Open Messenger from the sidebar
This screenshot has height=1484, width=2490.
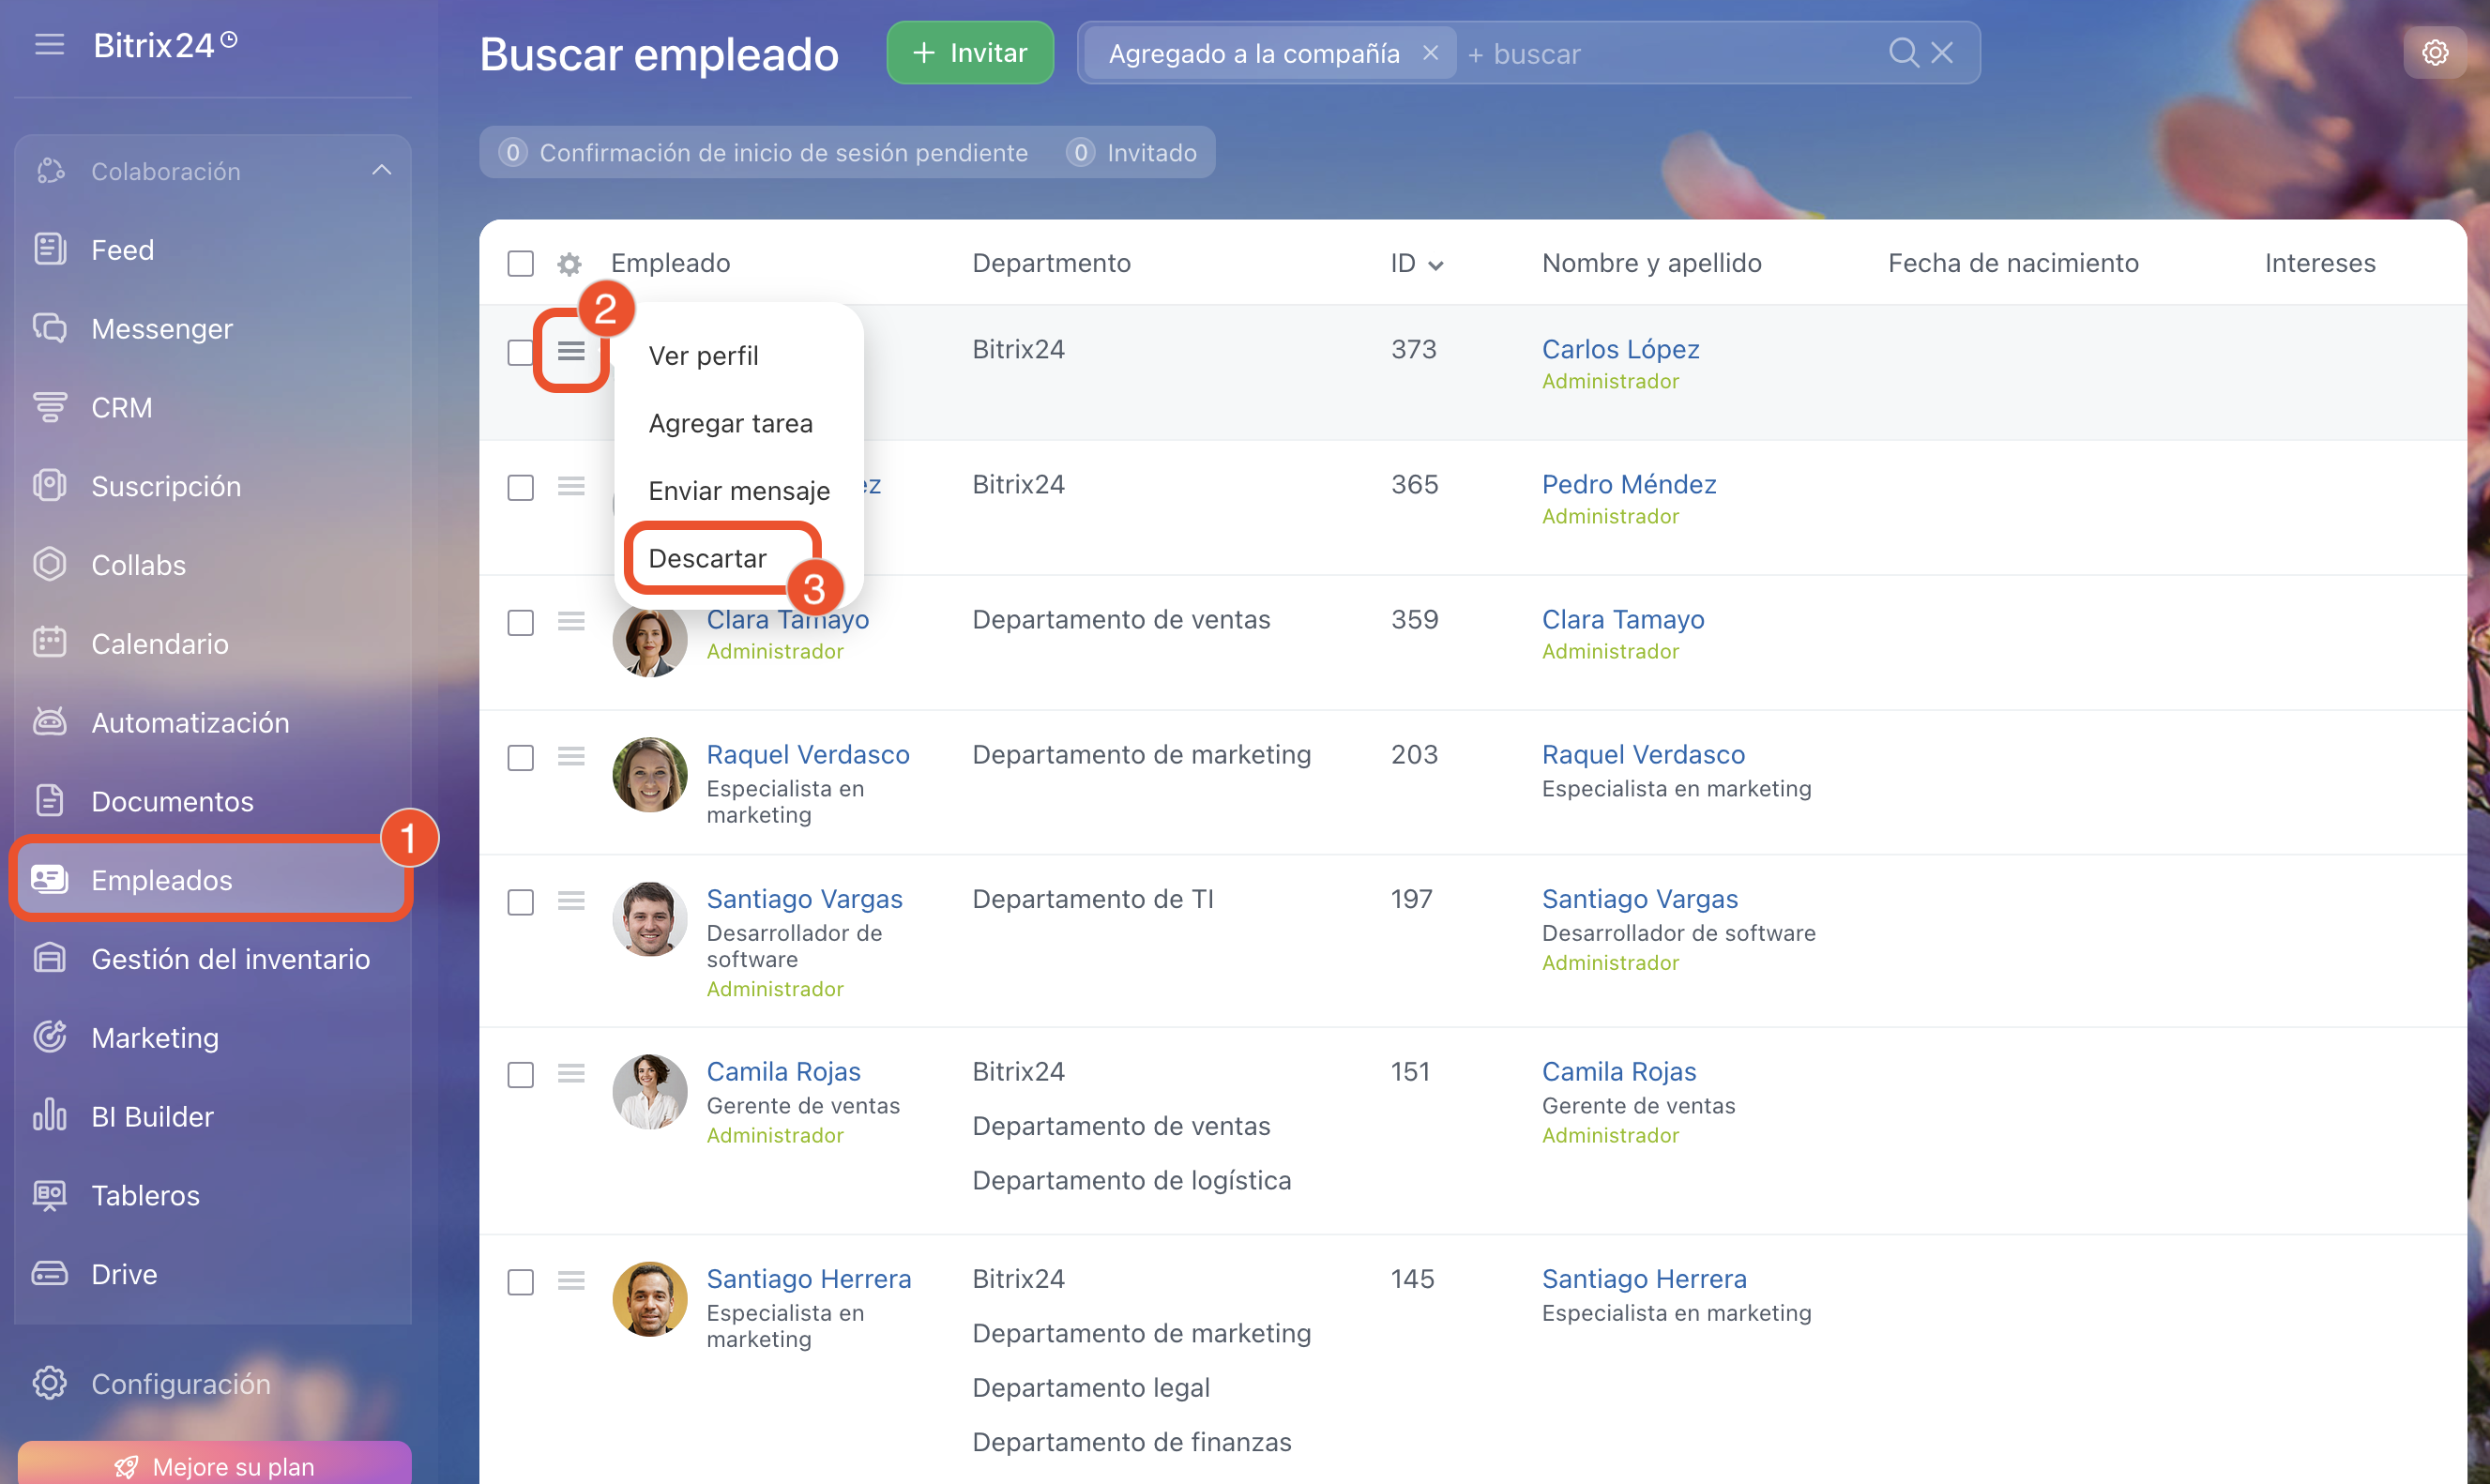pyautogui.click(x=161, y=328)
